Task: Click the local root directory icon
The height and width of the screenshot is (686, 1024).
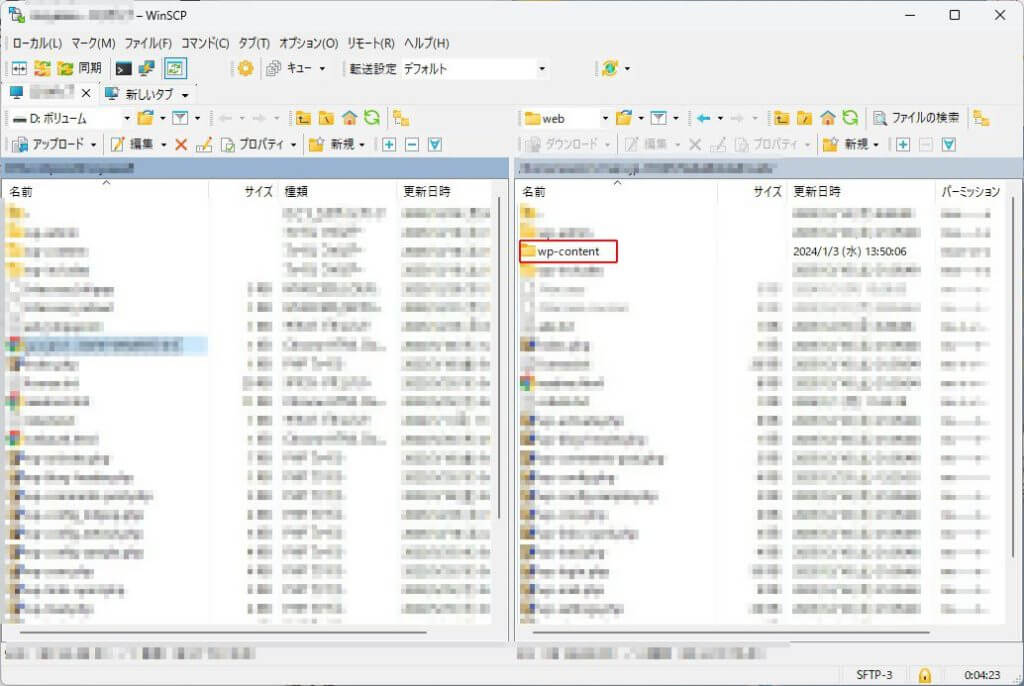Action: pos(326,118)
